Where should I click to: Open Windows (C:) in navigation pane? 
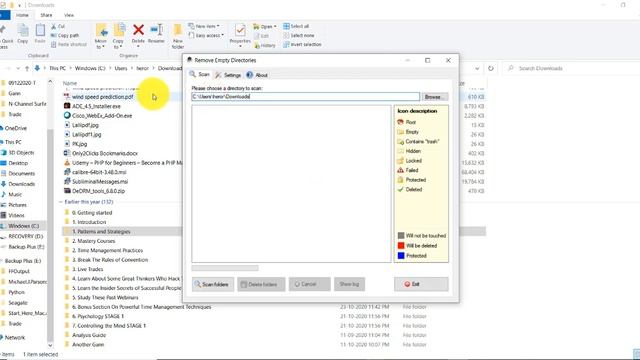pyautogui.click(x=24, y=226)
